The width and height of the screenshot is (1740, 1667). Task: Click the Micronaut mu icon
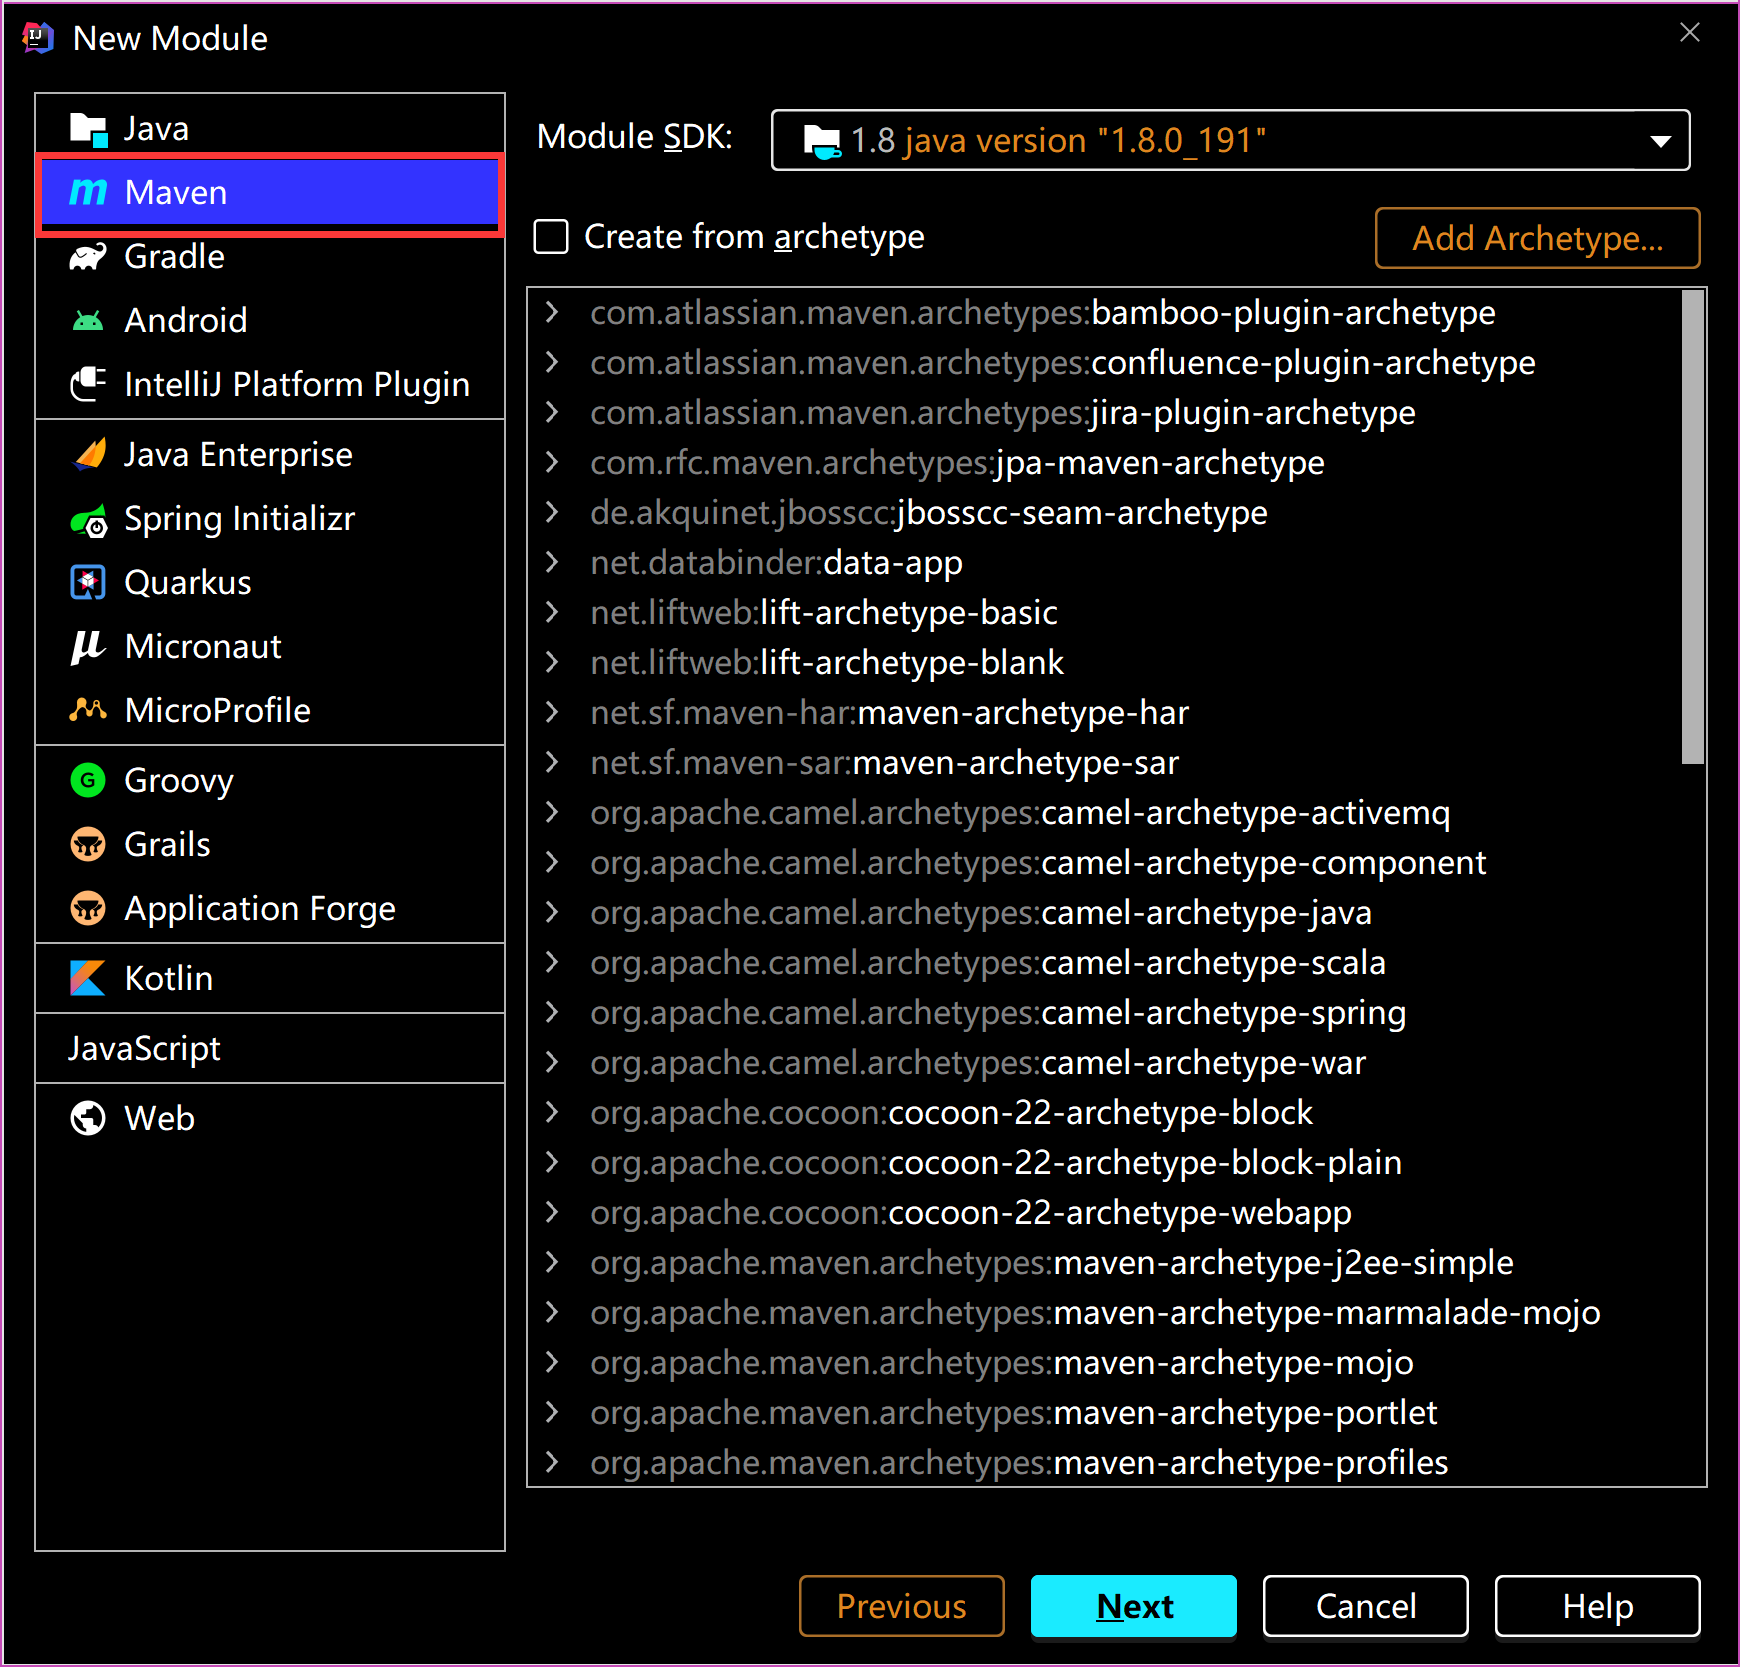tap(88, 647)
